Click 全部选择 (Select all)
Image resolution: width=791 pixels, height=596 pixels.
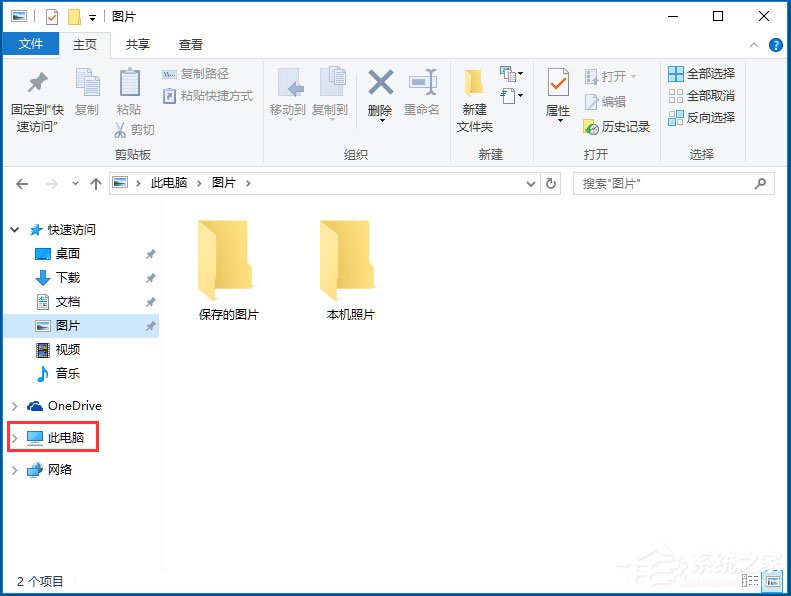coord(701,74)
